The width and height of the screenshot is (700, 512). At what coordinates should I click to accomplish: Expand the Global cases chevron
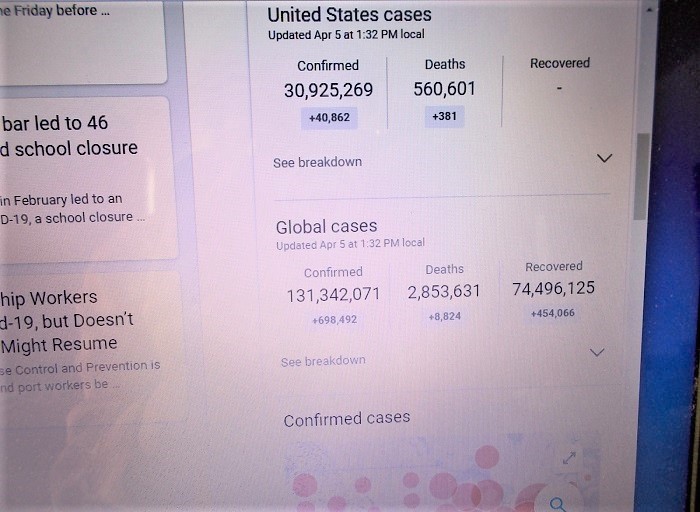click(597, 352)
